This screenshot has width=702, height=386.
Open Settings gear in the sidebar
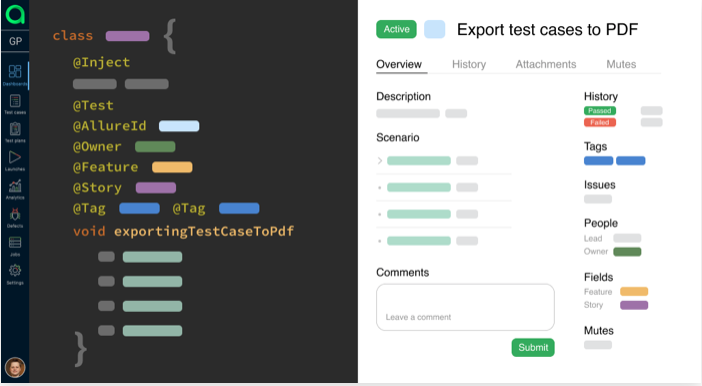tap(15, 274)
